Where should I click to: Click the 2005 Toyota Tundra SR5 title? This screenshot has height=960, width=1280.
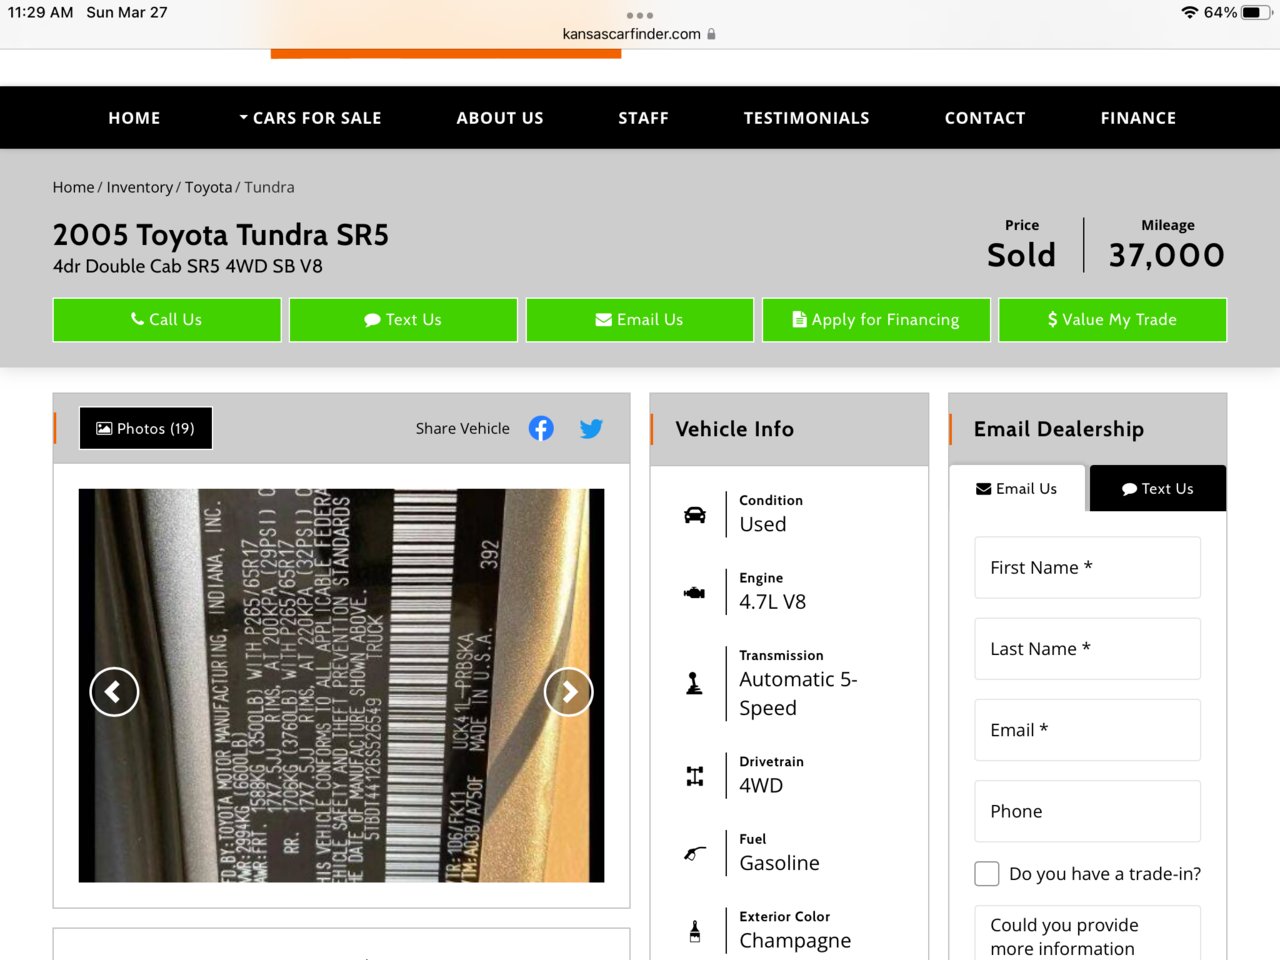(x=221, y=235)
